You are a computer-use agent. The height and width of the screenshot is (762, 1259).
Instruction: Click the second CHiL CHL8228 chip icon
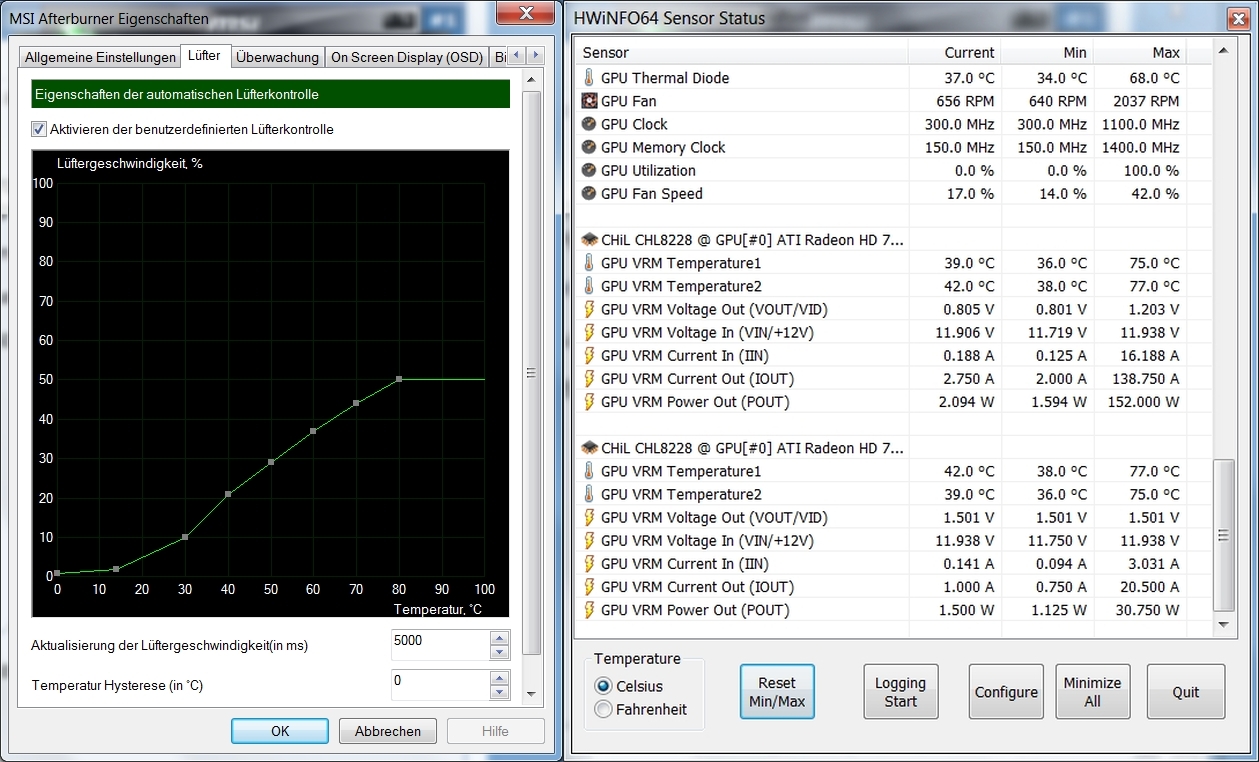click(x=589, y=448)
